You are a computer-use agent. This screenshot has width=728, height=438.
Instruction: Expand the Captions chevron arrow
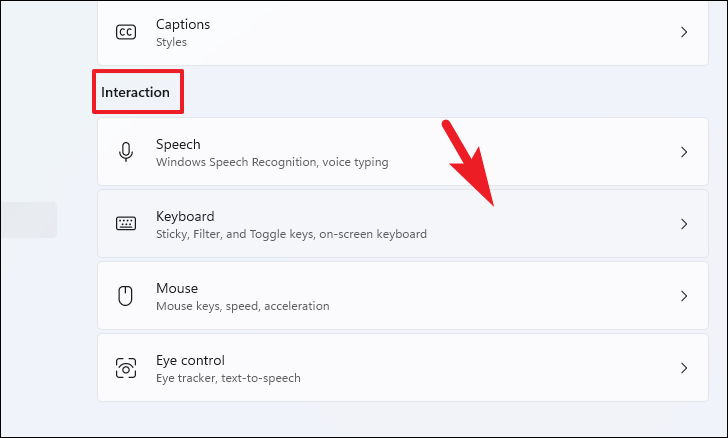click(684, 32)
